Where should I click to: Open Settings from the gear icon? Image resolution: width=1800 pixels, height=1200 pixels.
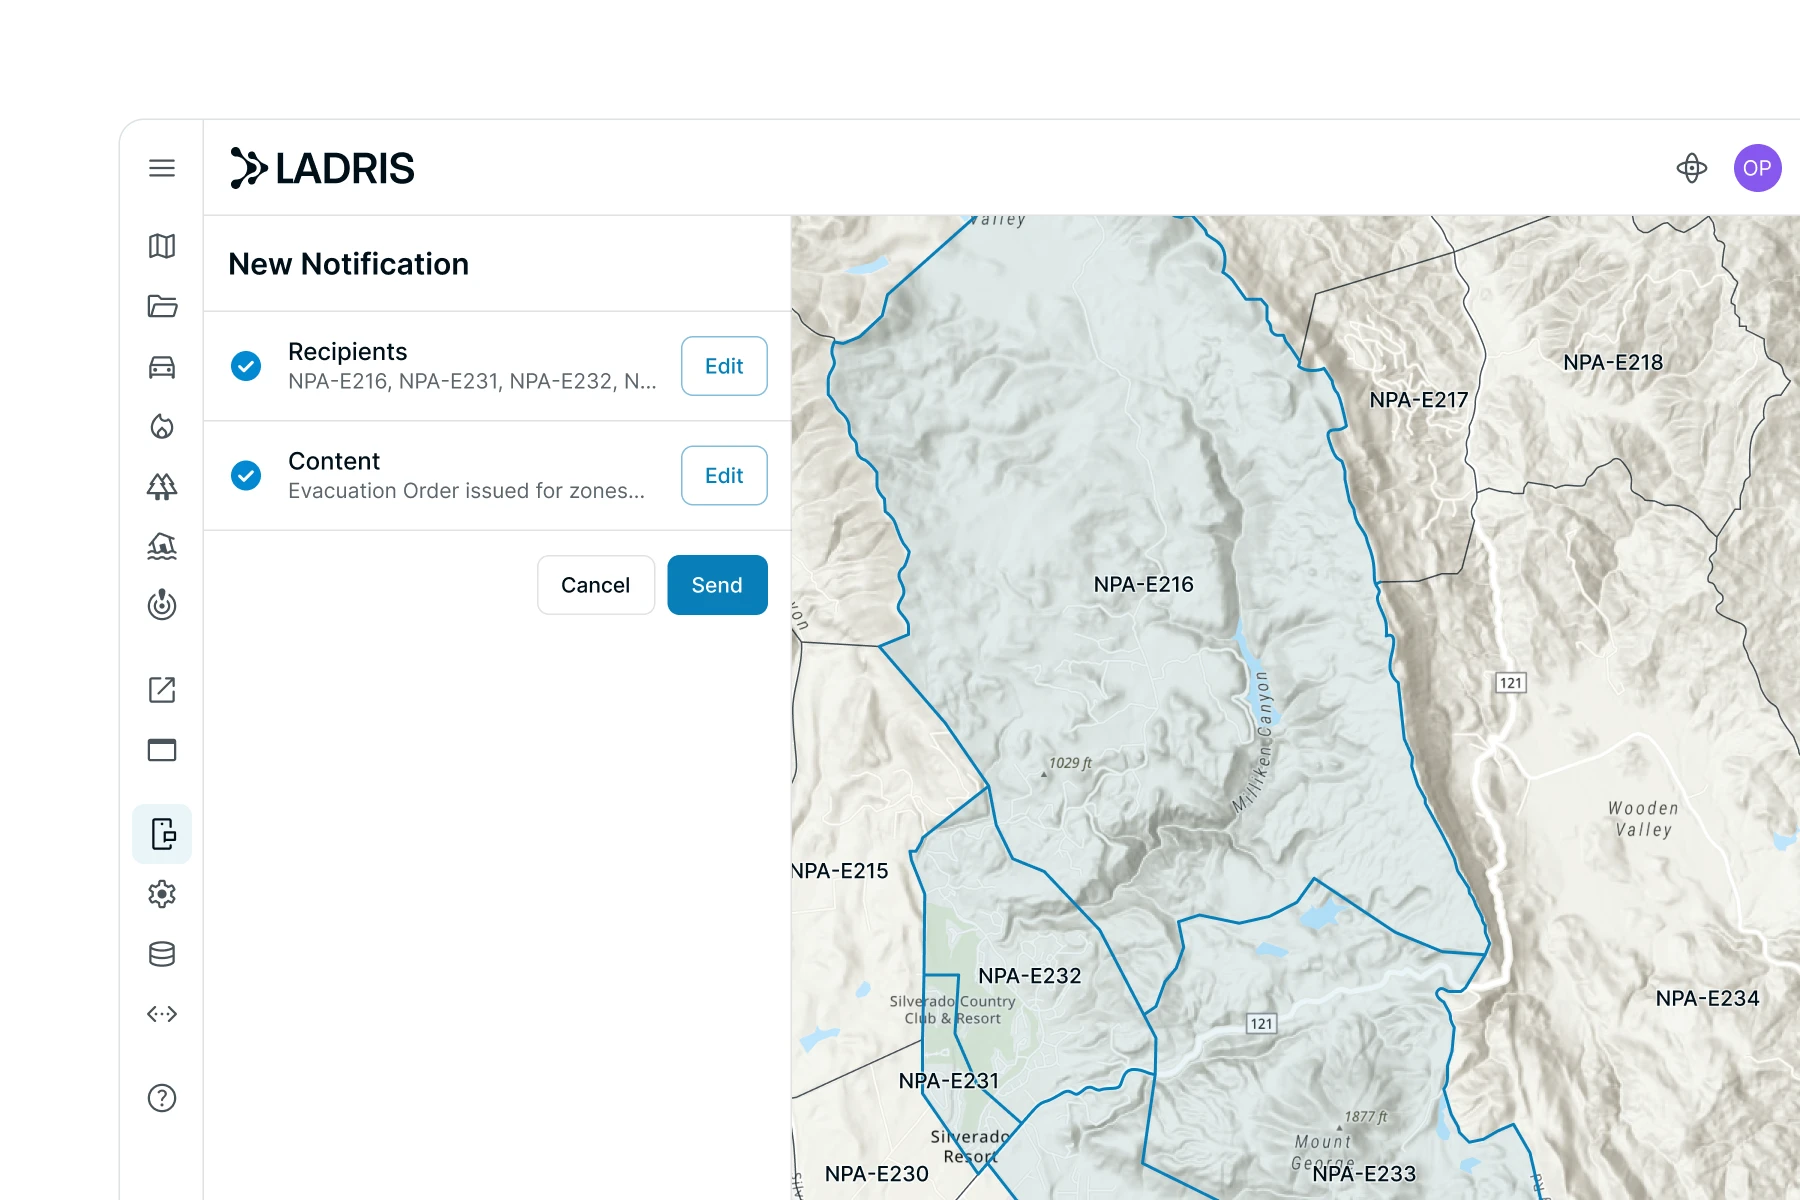click(x=162, y=894)
